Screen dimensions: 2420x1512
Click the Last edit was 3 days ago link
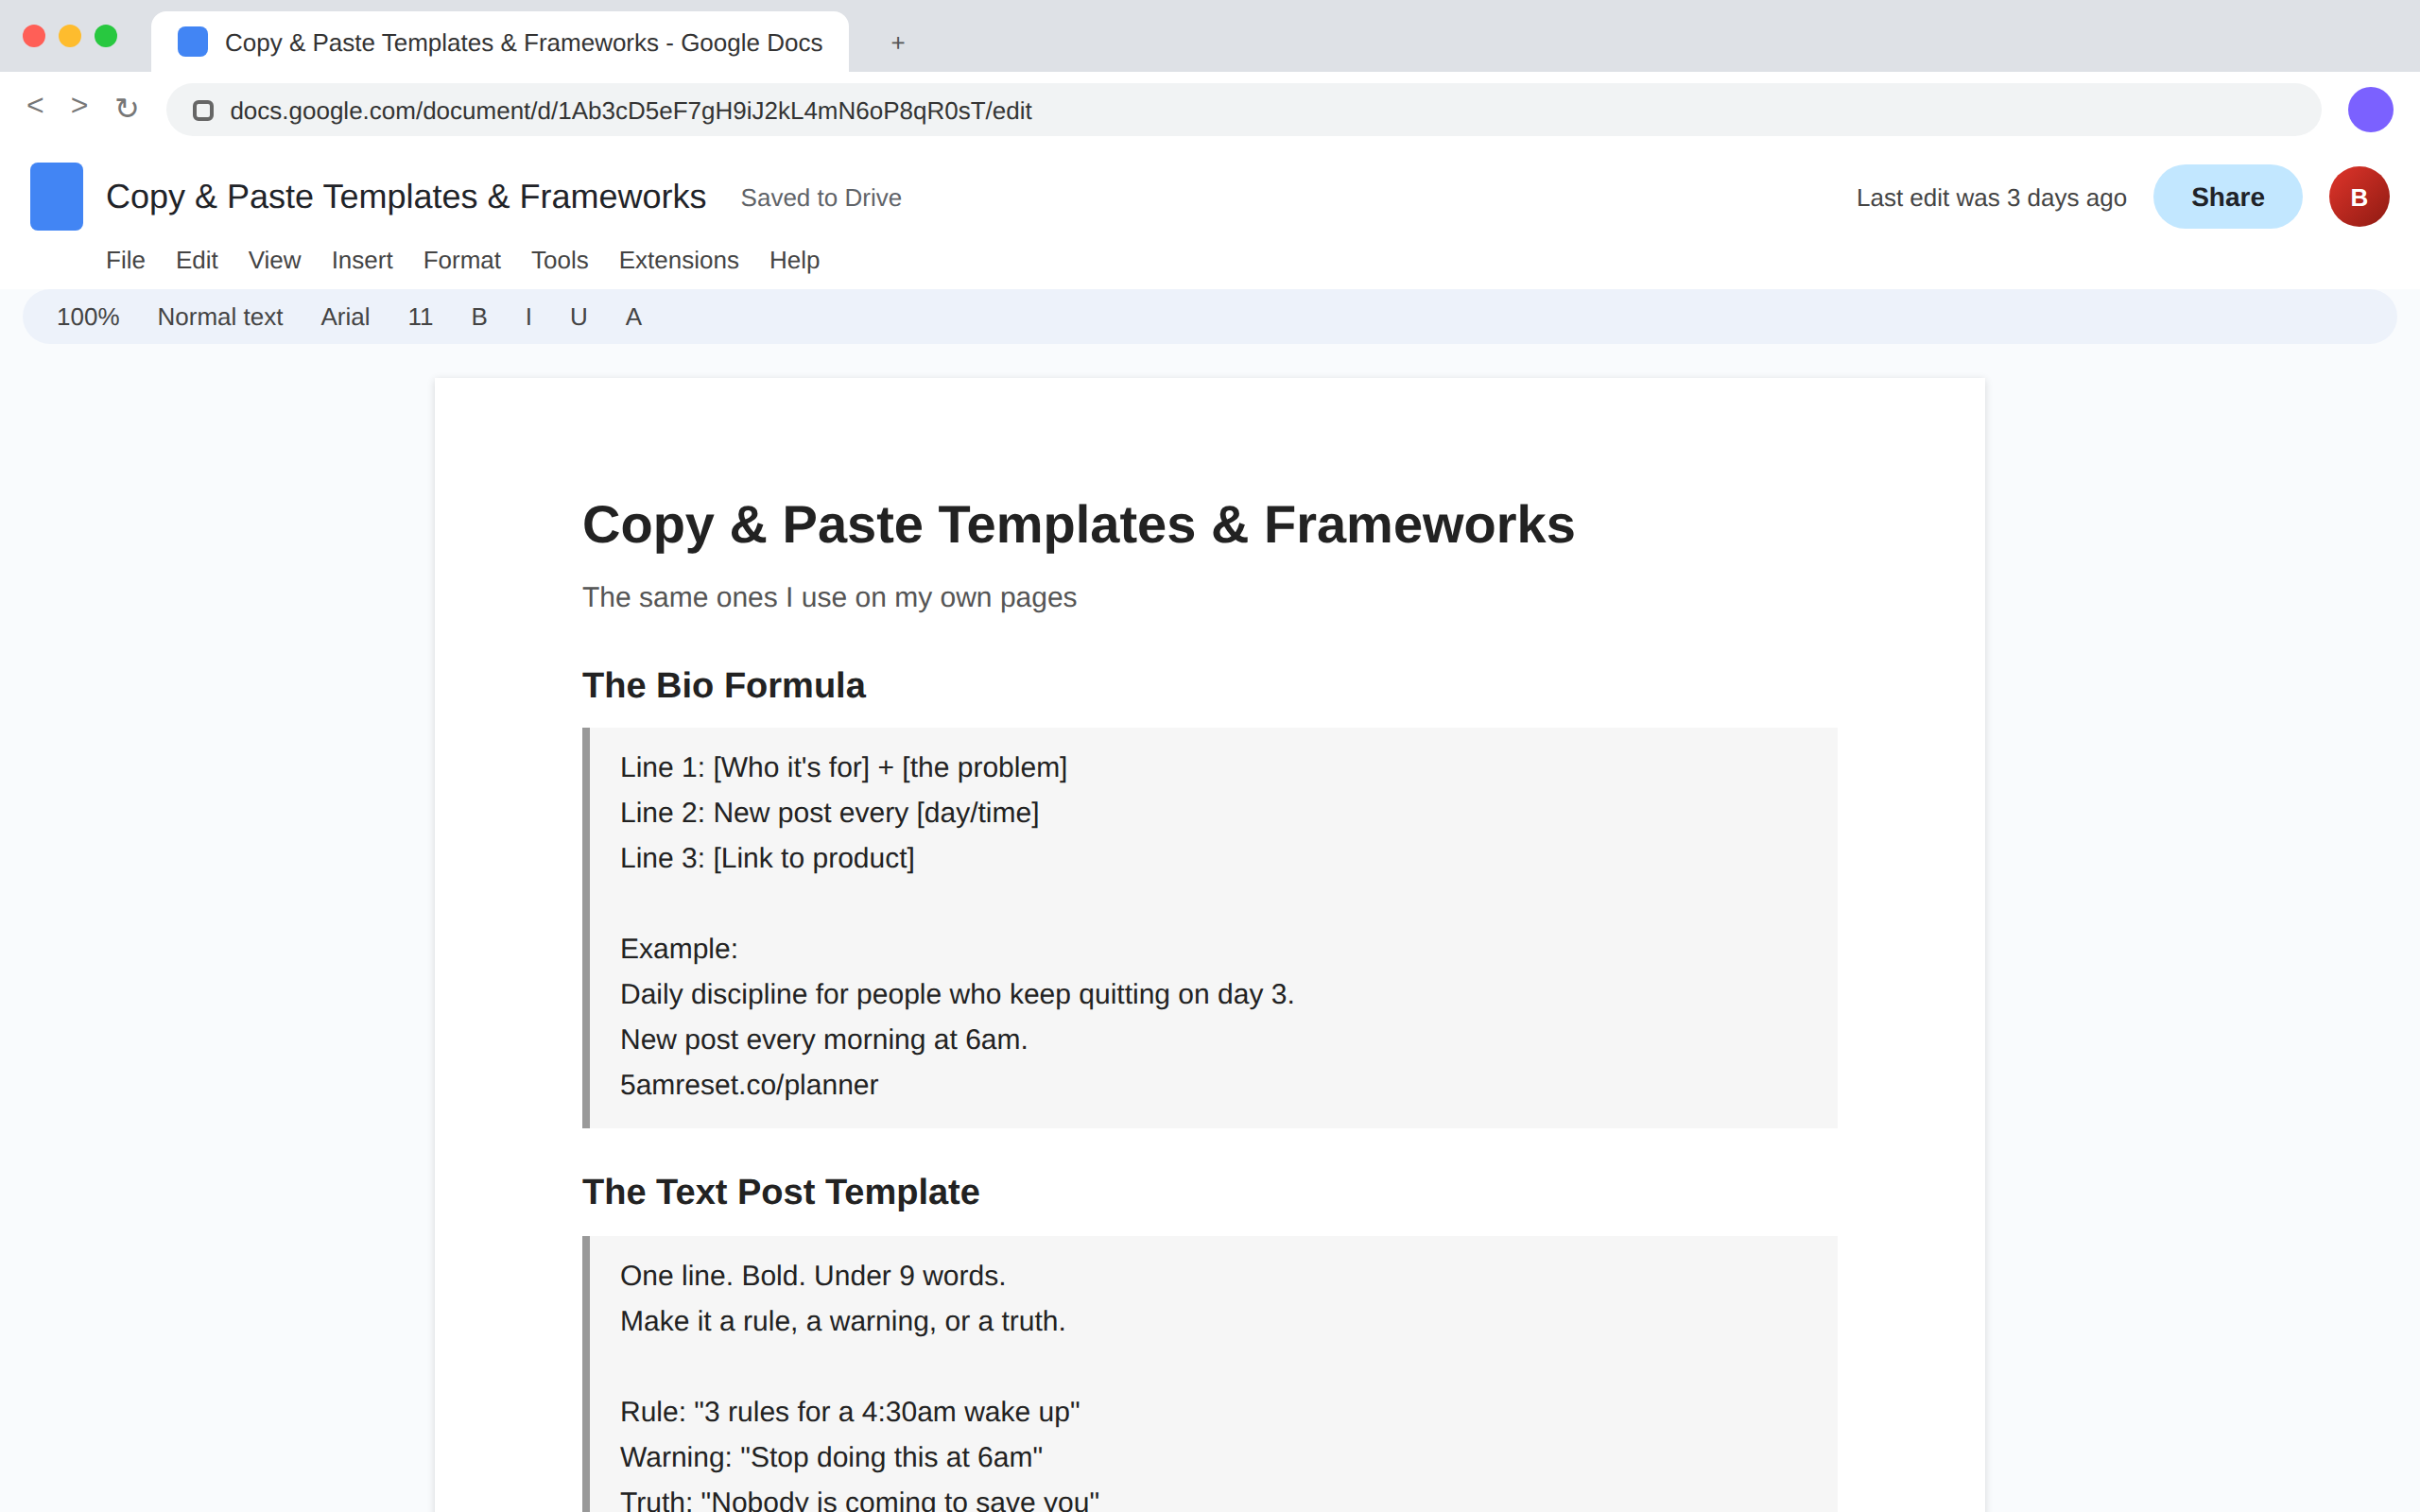tap(1991, 198)
